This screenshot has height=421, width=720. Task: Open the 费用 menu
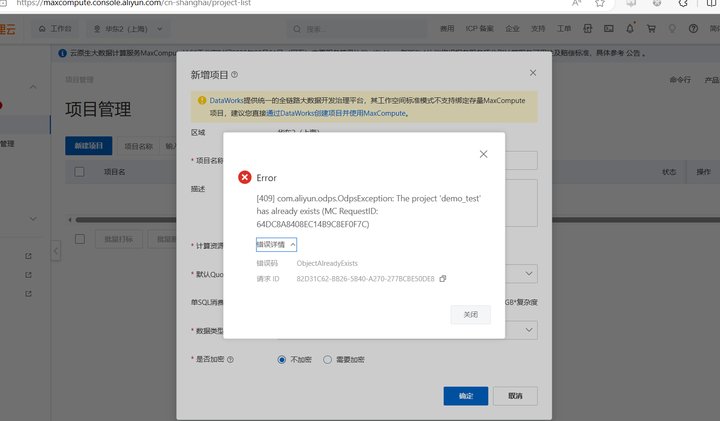click(447, 28)
